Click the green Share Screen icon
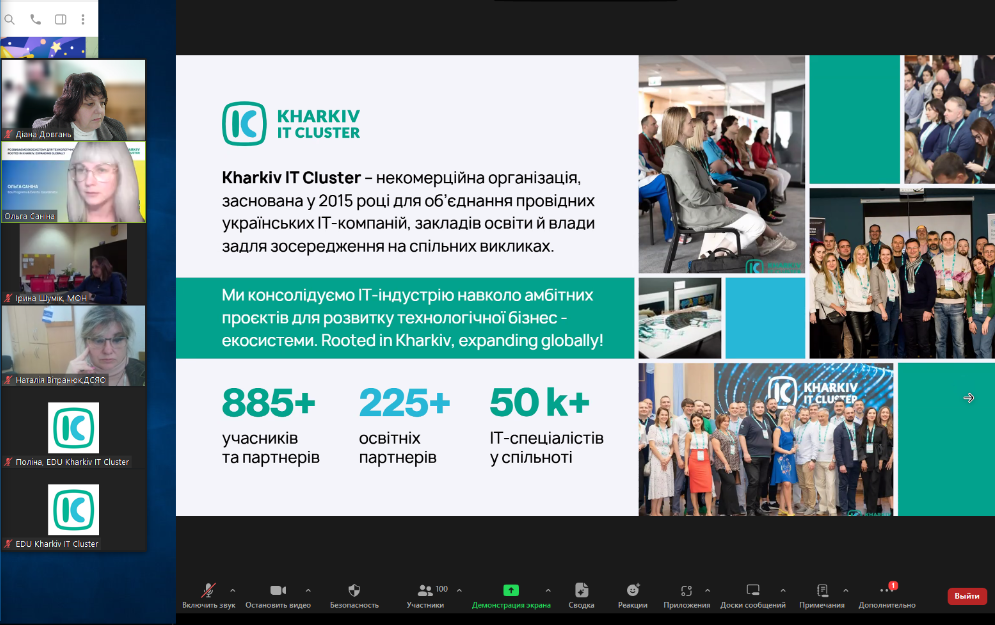This screenshot has width=995, height=625. 511,591
